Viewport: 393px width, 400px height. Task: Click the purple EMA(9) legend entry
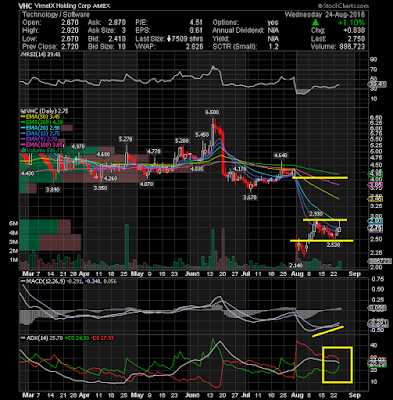pyautogui.click(x=38, y=139)
